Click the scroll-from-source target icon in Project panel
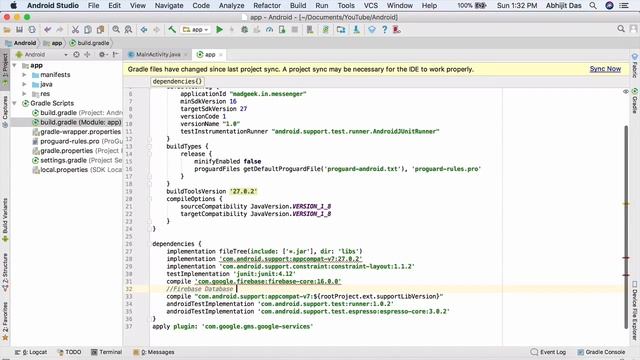Viewport: 640px width, 360px height. point(76,54)
